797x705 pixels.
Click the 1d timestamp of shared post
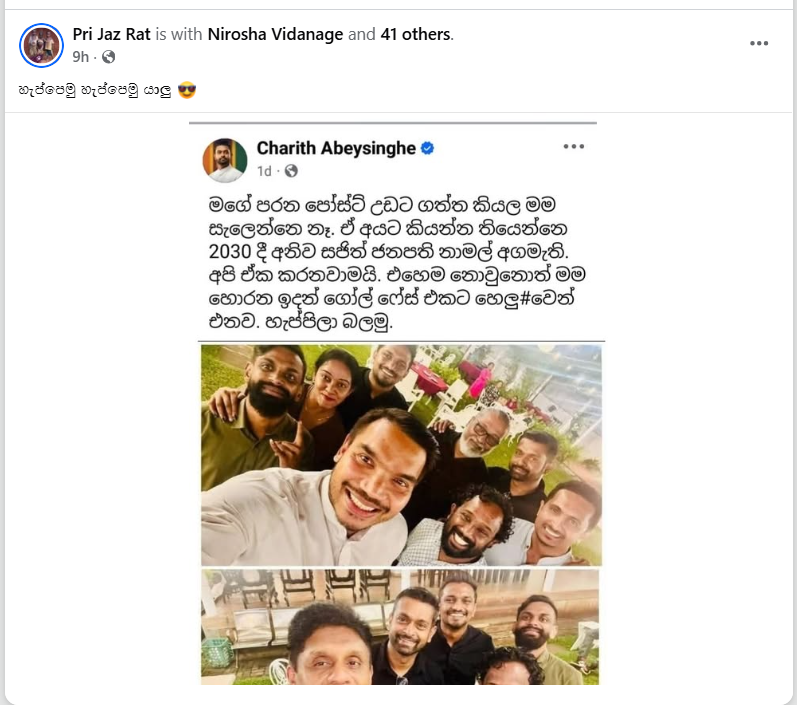[264, 171]
